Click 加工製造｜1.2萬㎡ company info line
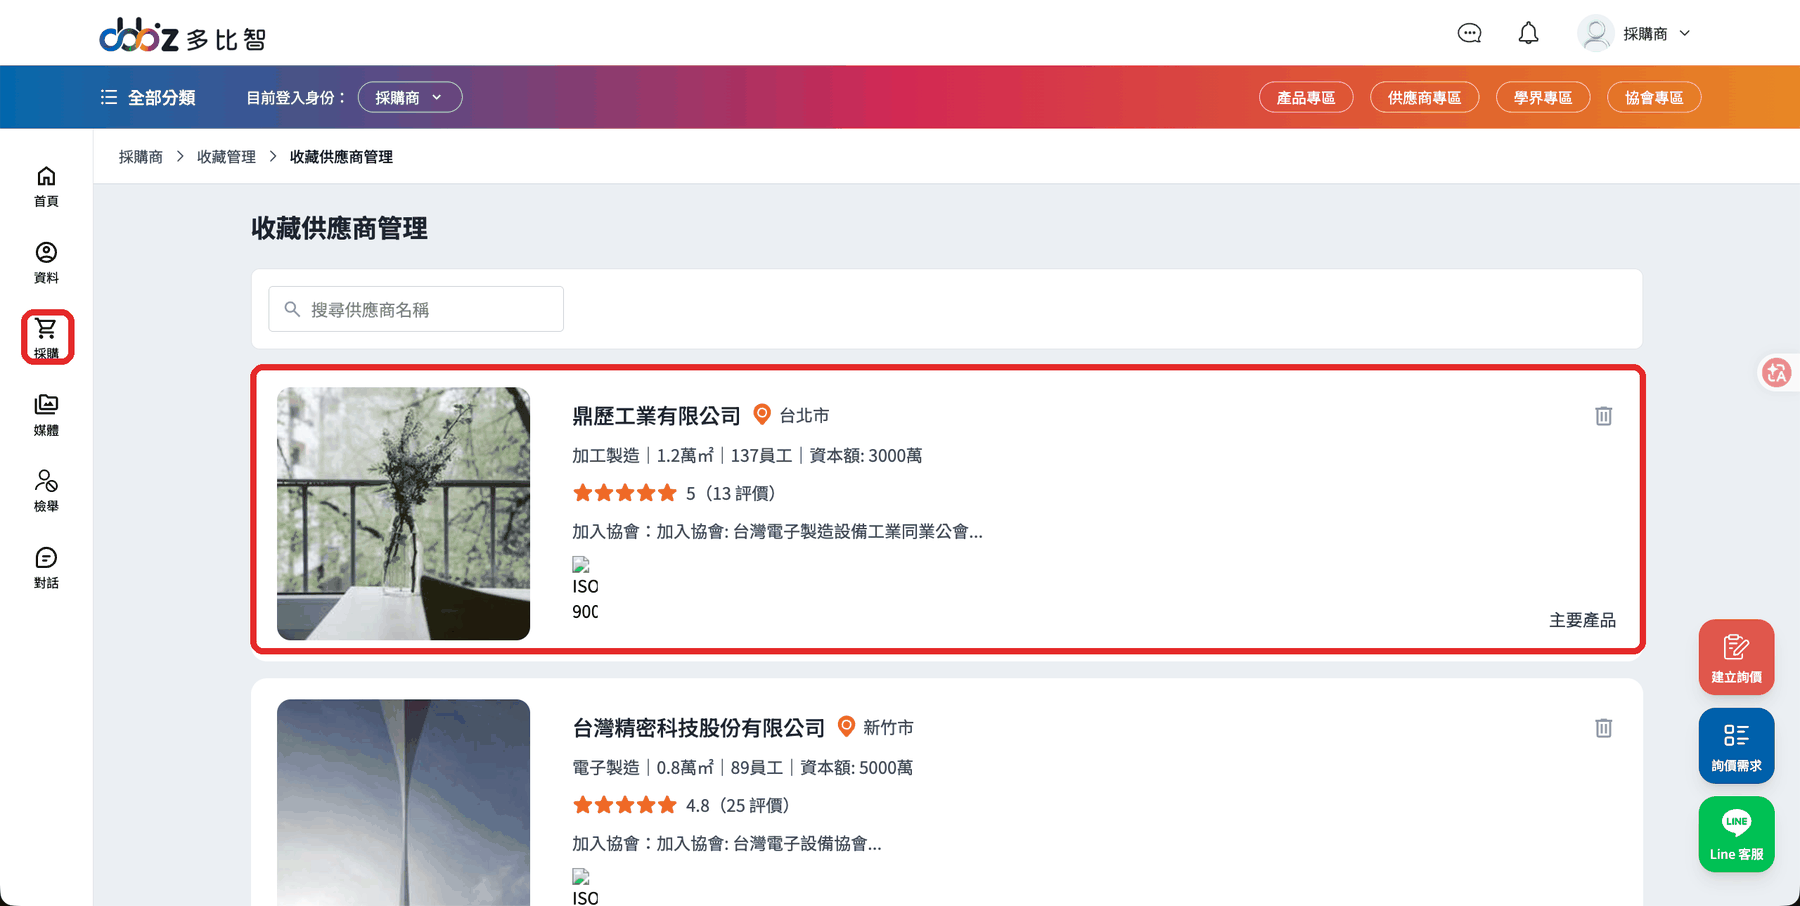This screenshot has width=1800, height=906. (x=747, y=455)
